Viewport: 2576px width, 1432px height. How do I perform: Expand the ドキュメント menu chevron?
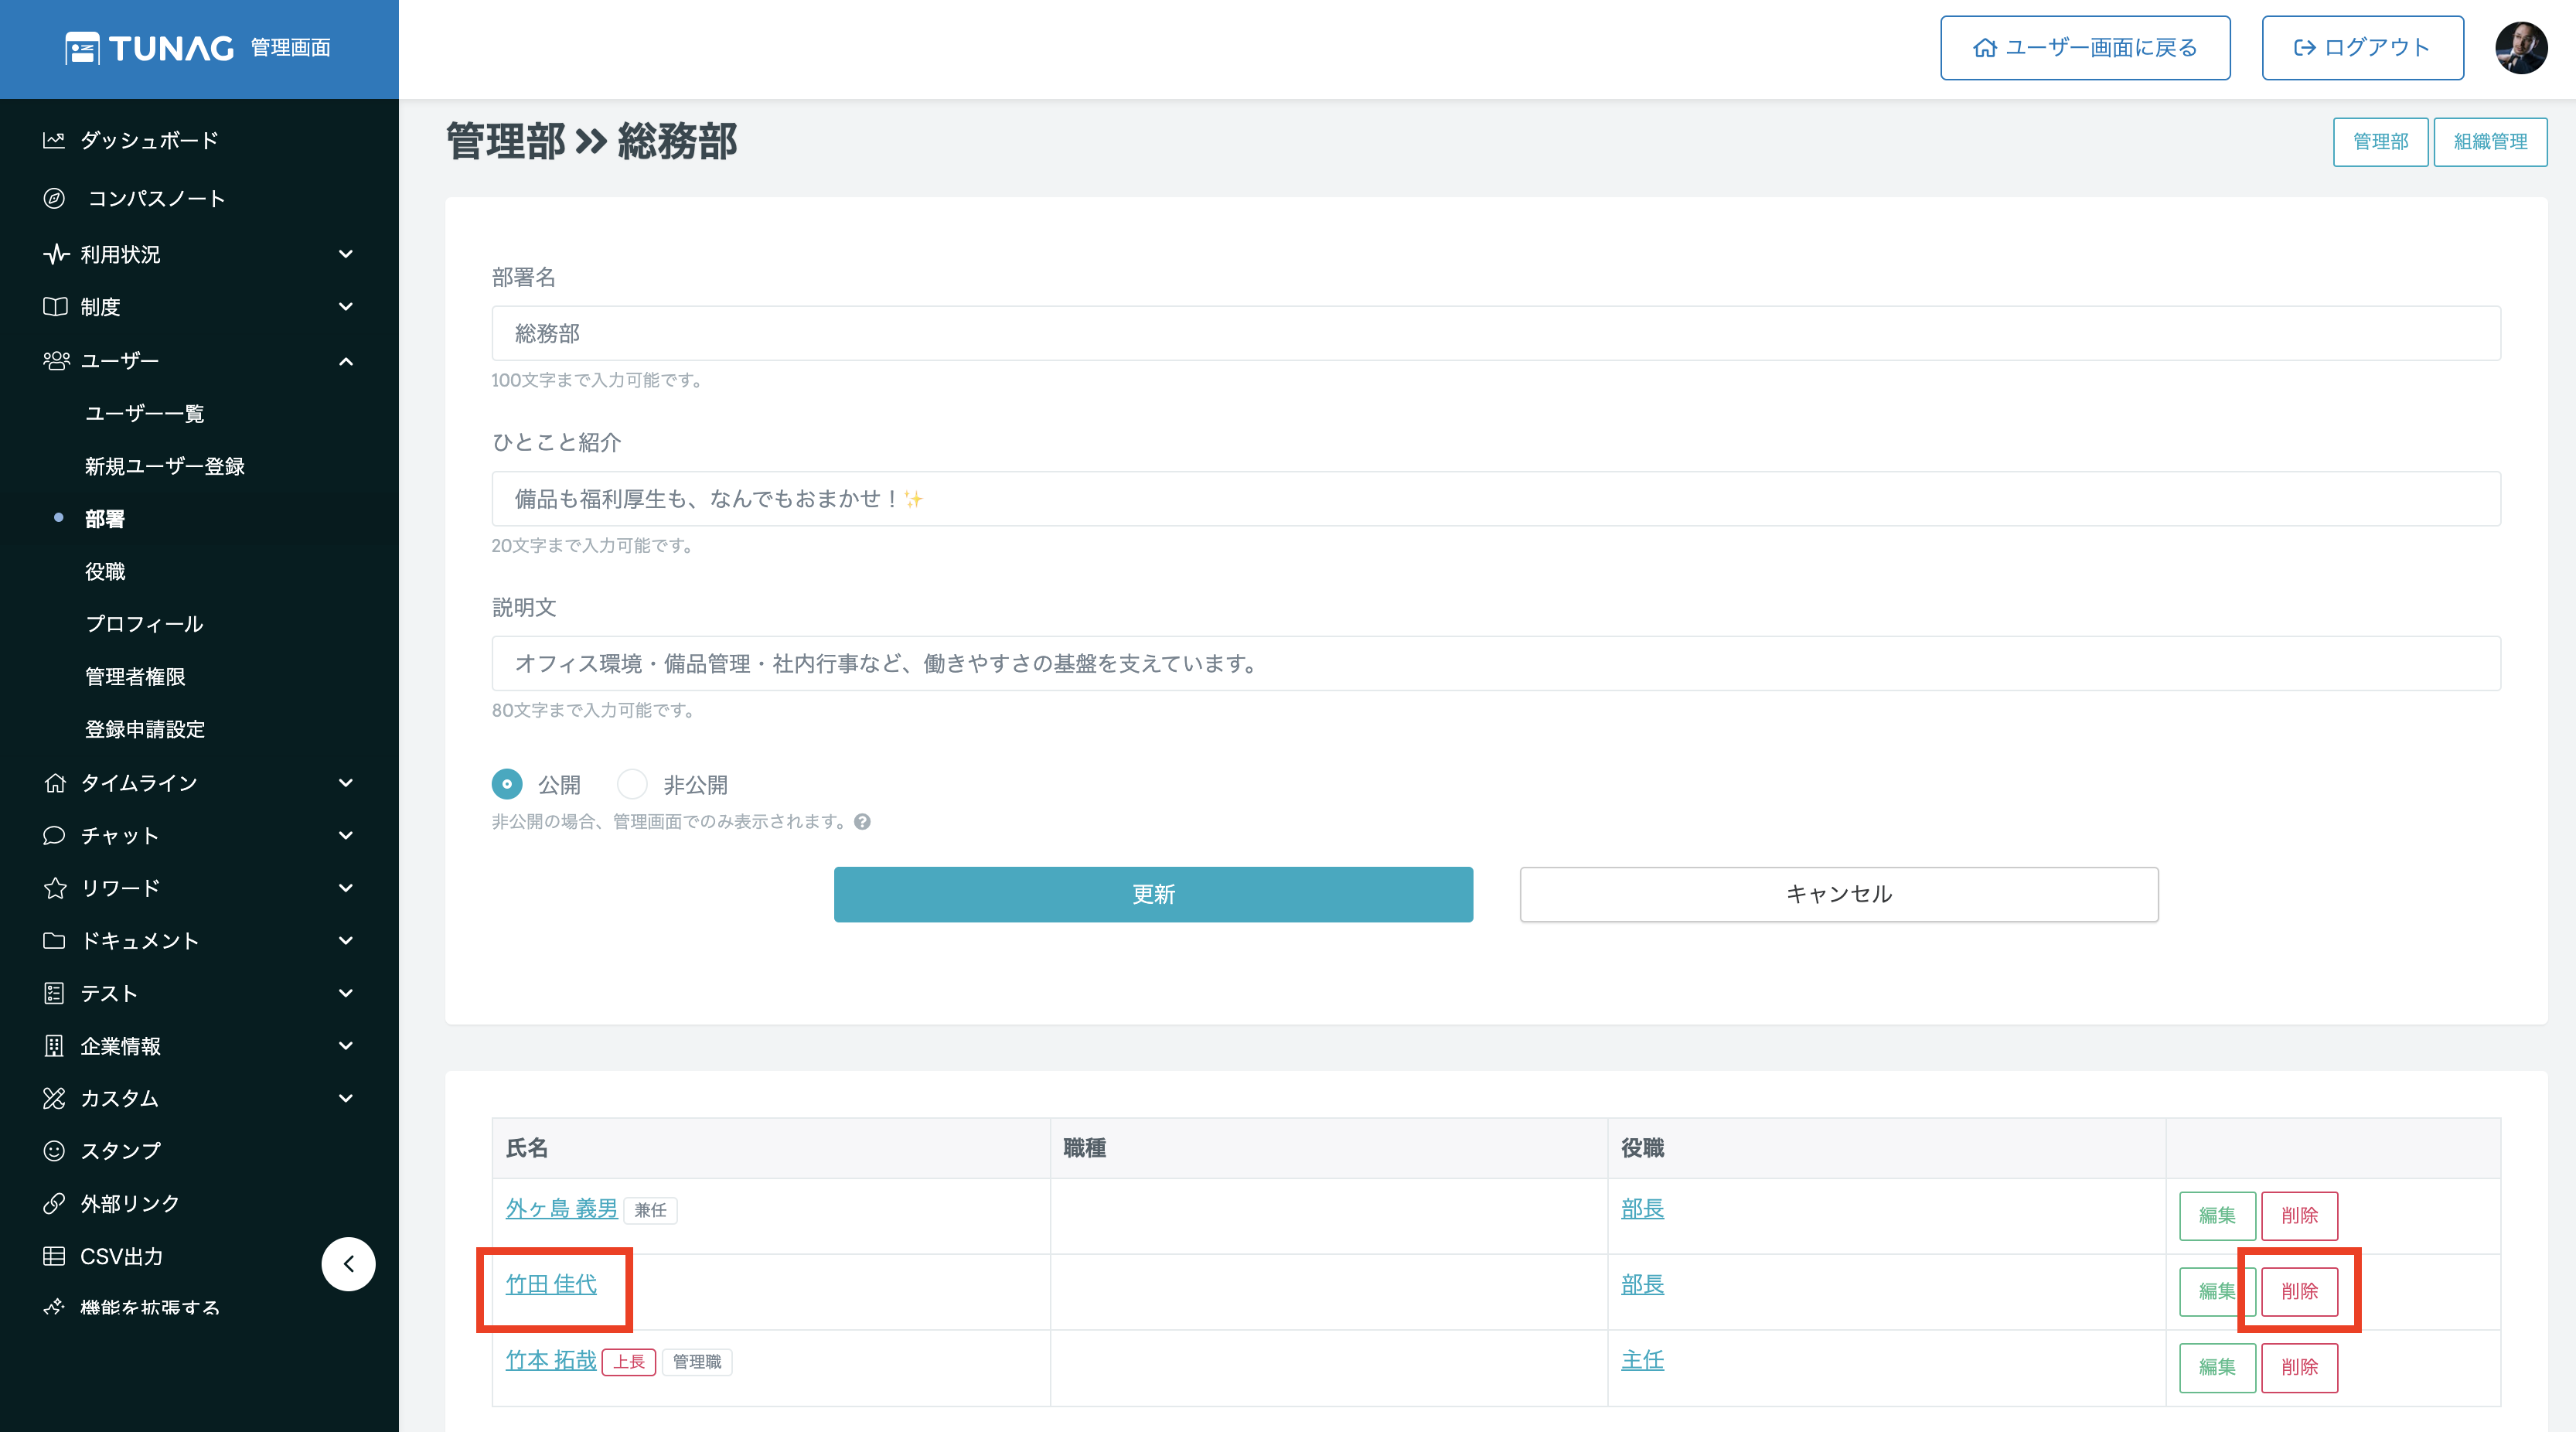click(x=346, y=940)
